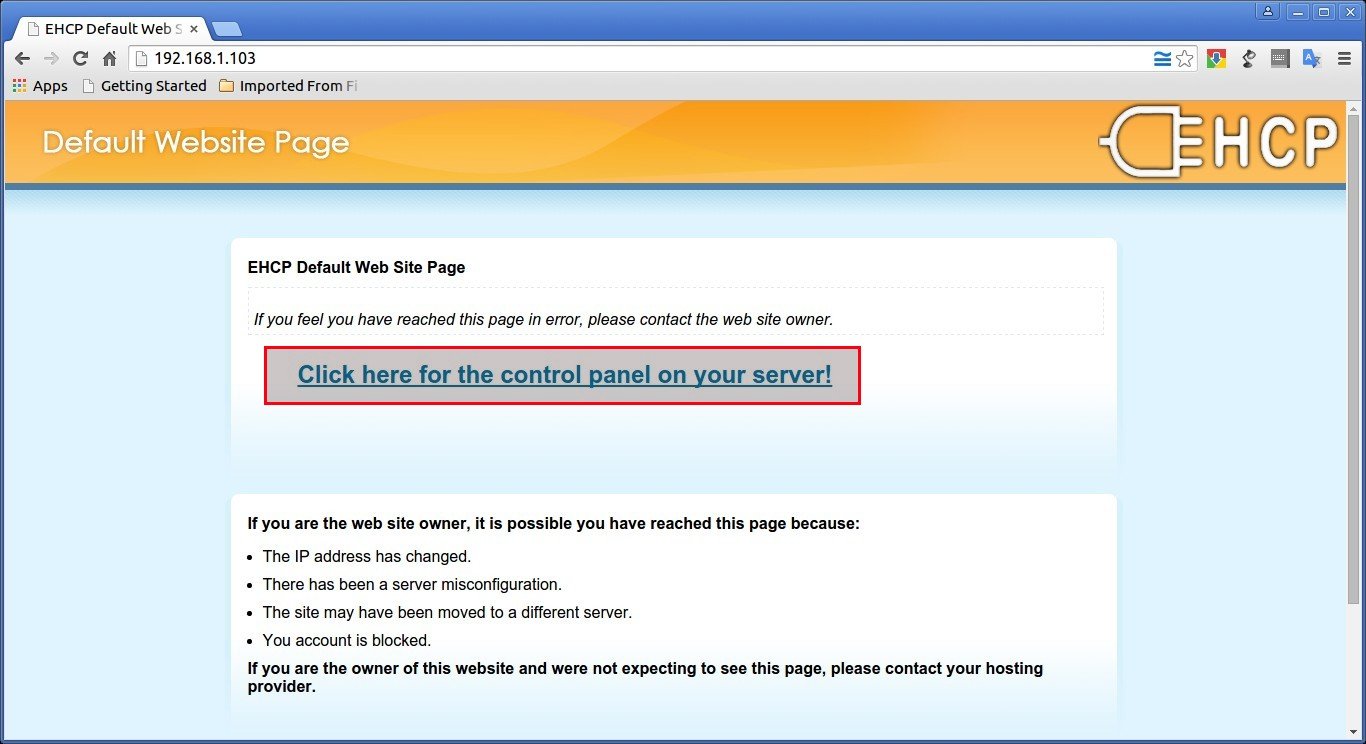Click 'please contact your hosting provider' paragraph
Viewport: 1366px width, 744px height.
tap(645, 677)
